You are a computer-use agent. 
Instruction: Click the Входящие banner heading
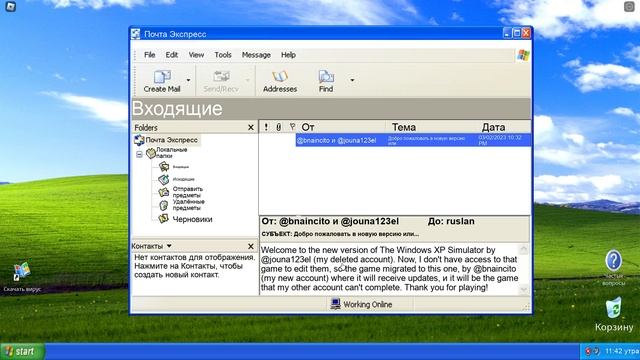[x=177, y=109]
